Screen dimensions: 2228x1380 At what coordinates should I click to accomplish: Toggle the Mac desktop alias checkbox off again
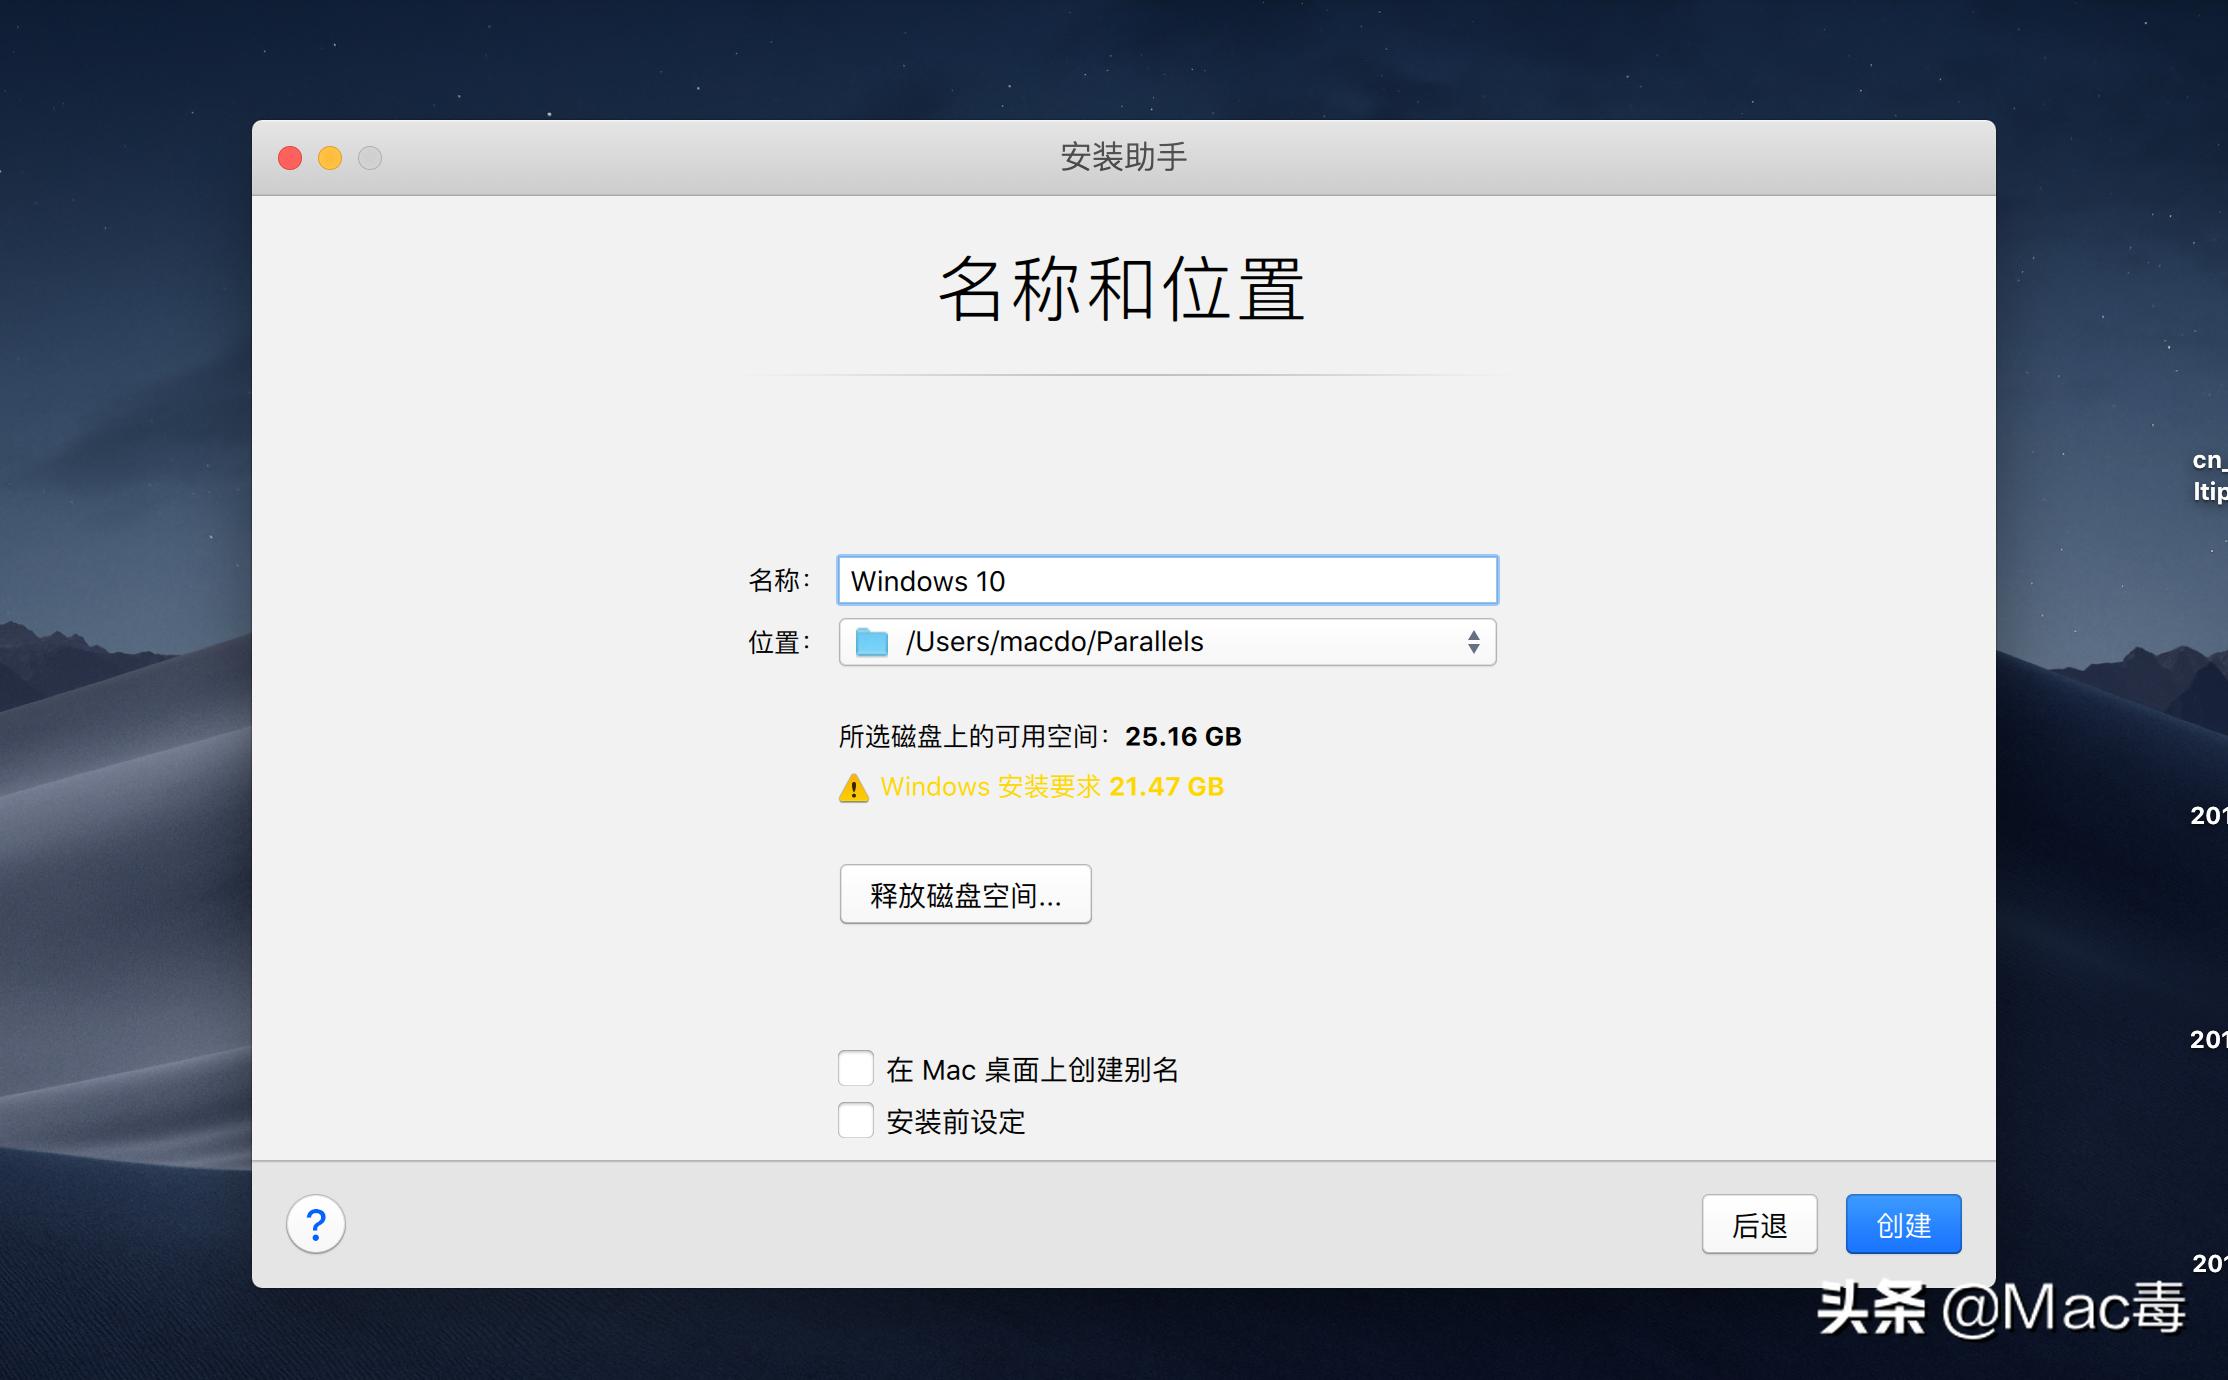pyautogui.click(x=855, y=1068)
